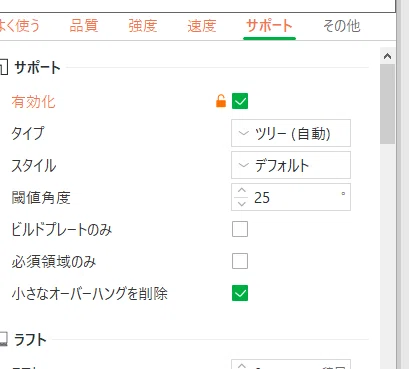409x369 pixels.
Task: Click the サポート section header icon
Action: point(3,68)
